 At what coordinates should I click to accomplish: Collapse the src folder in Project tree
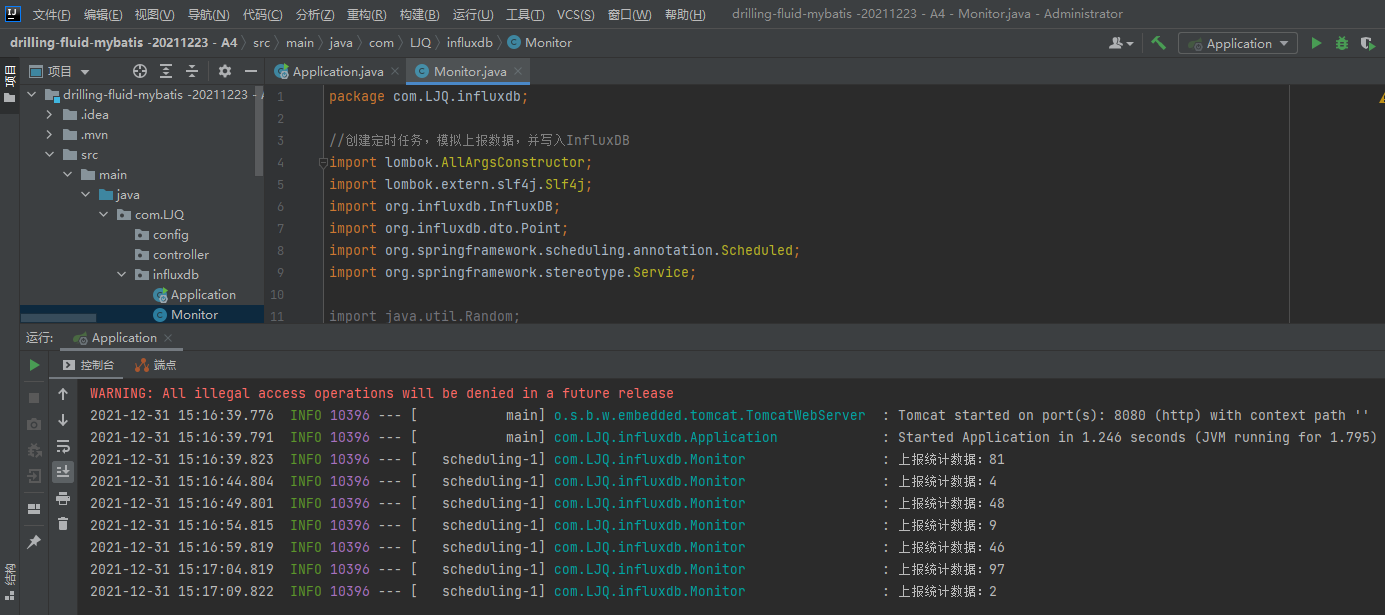[x=48, y=154]
